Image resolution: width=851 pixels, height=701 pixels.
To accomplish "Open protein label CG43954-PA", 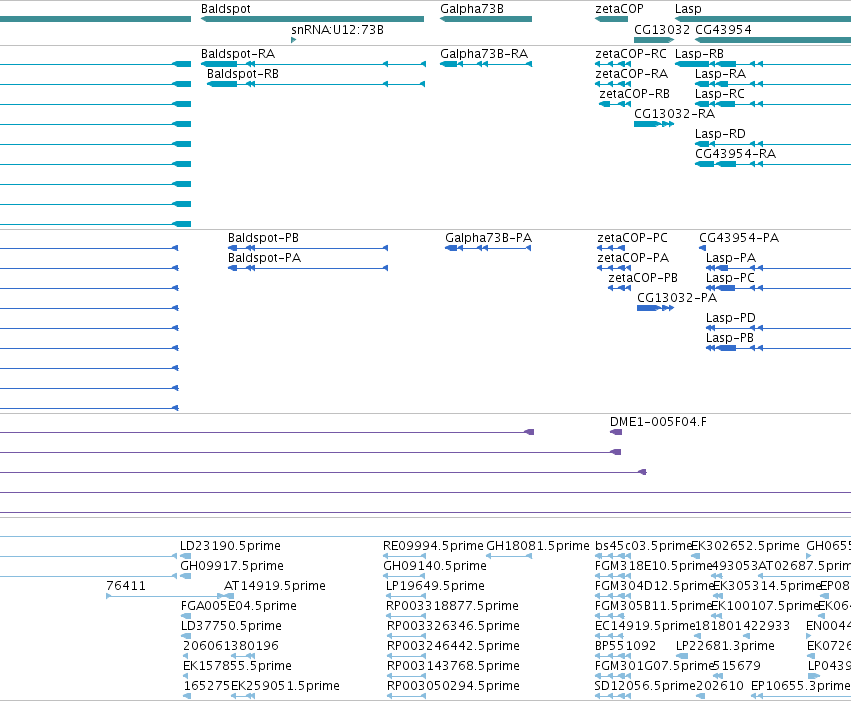I will pyautogui.click(x=739, y=238).
